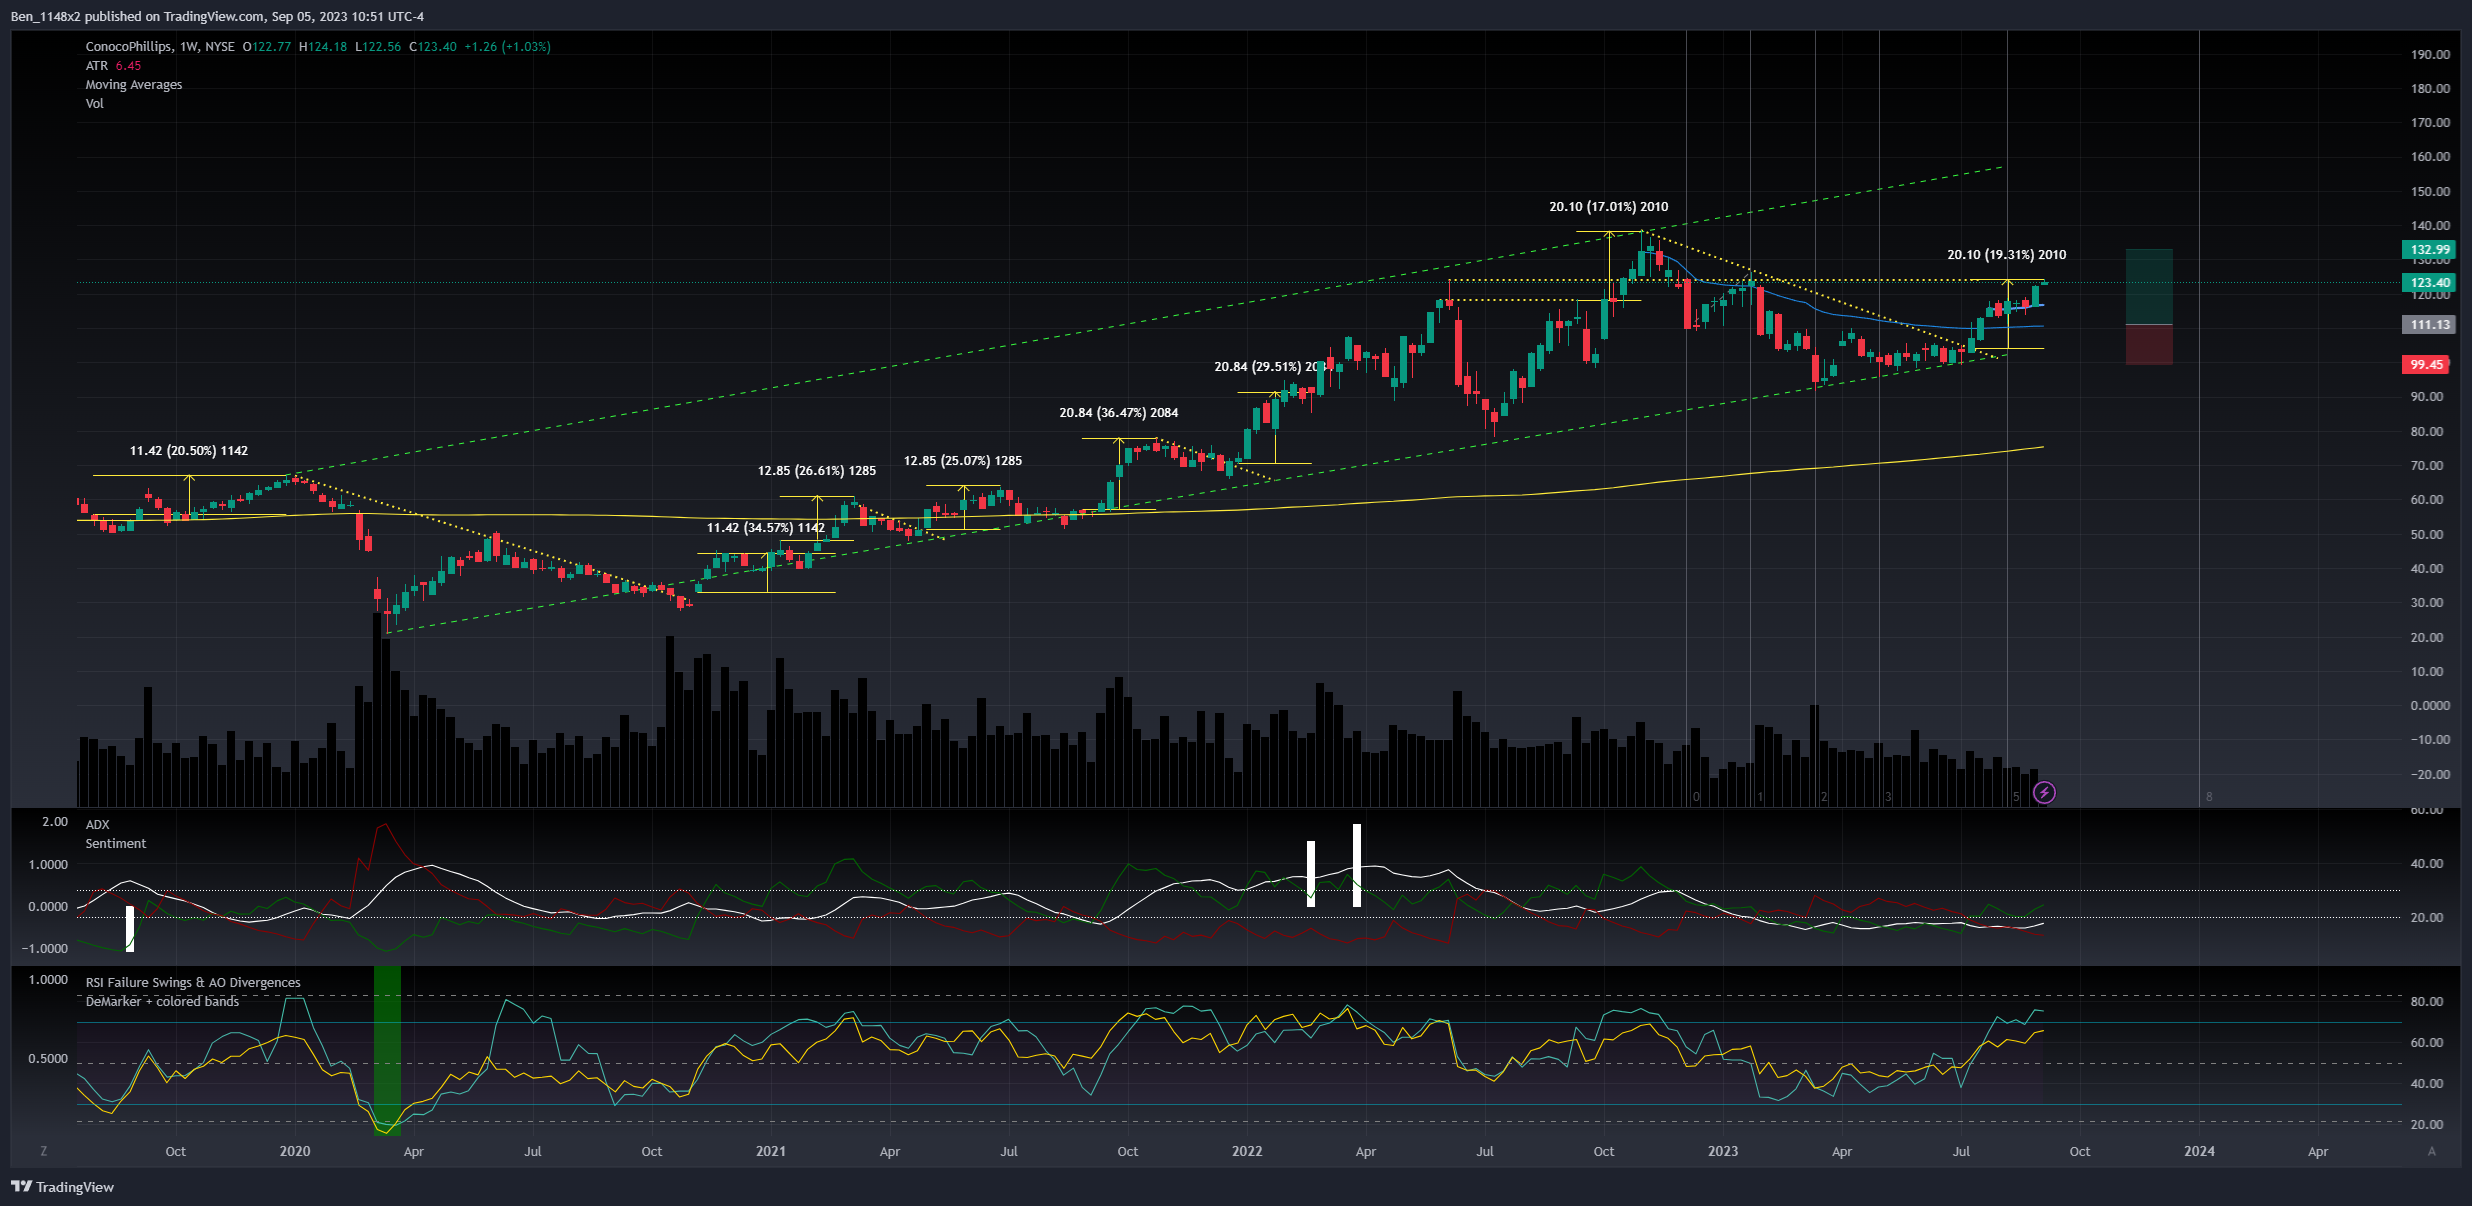Click the purple lightning bolt icon

coord(2045,793)
